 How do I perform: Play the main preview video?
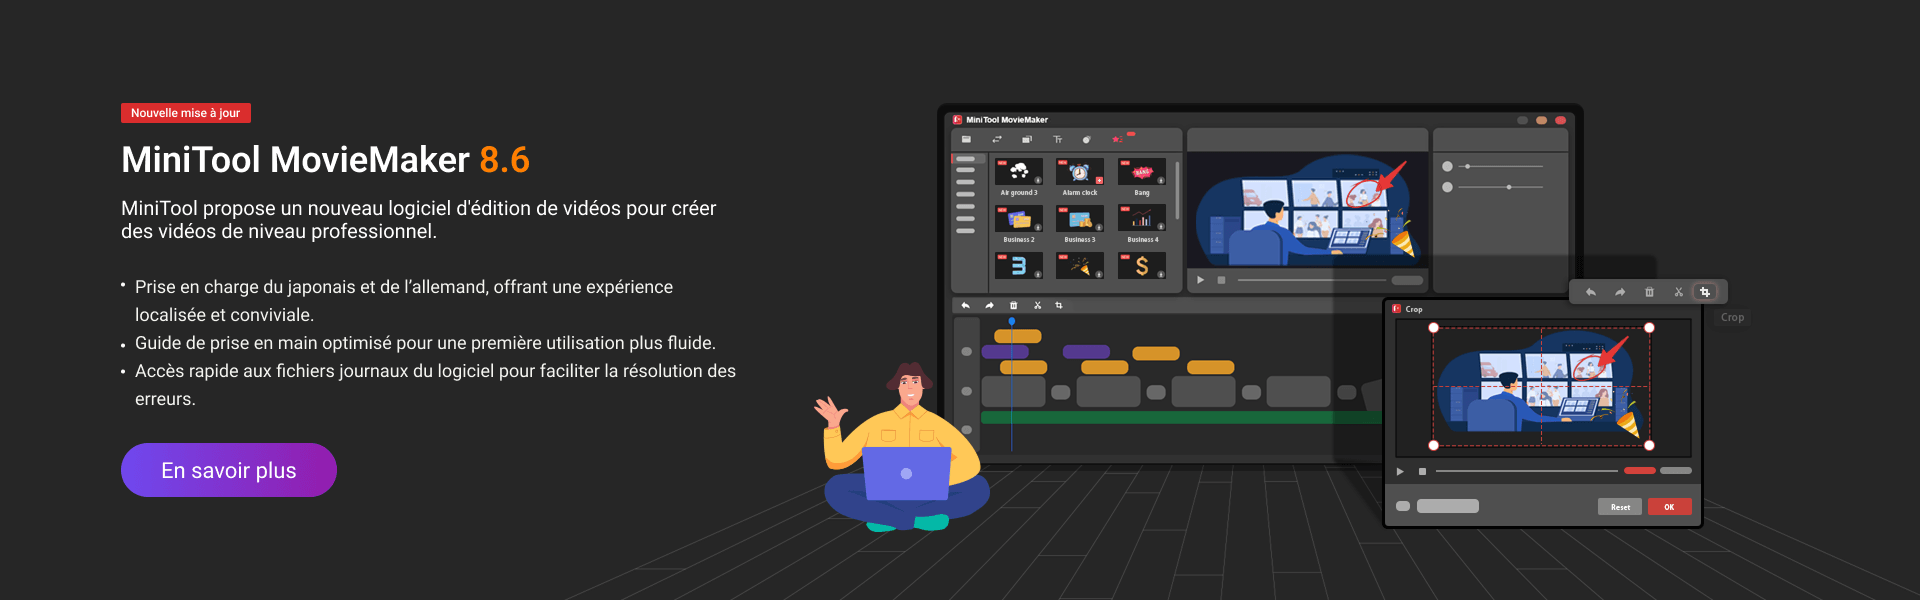pyautogui.click(x=1201, y=280)
